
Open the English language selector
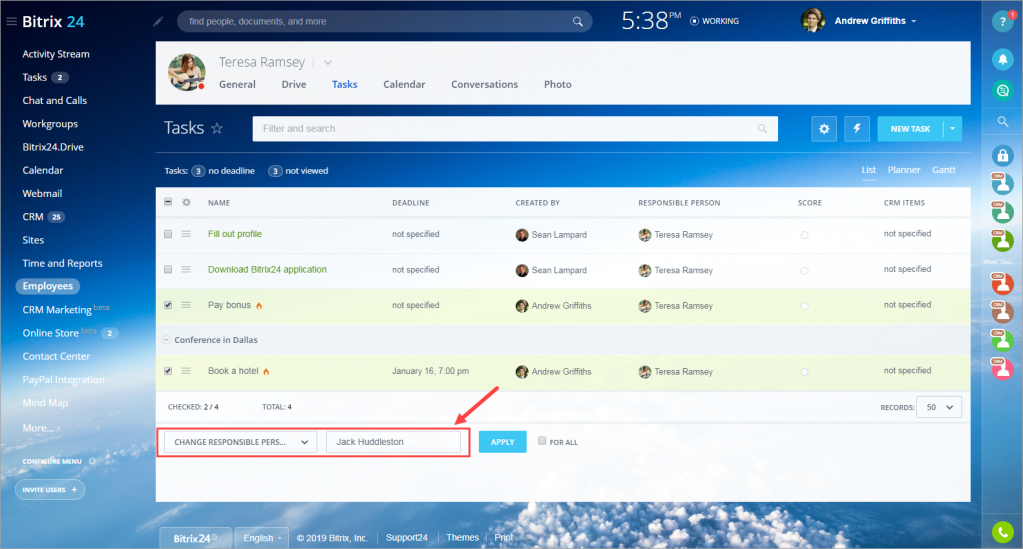point(262,538)
